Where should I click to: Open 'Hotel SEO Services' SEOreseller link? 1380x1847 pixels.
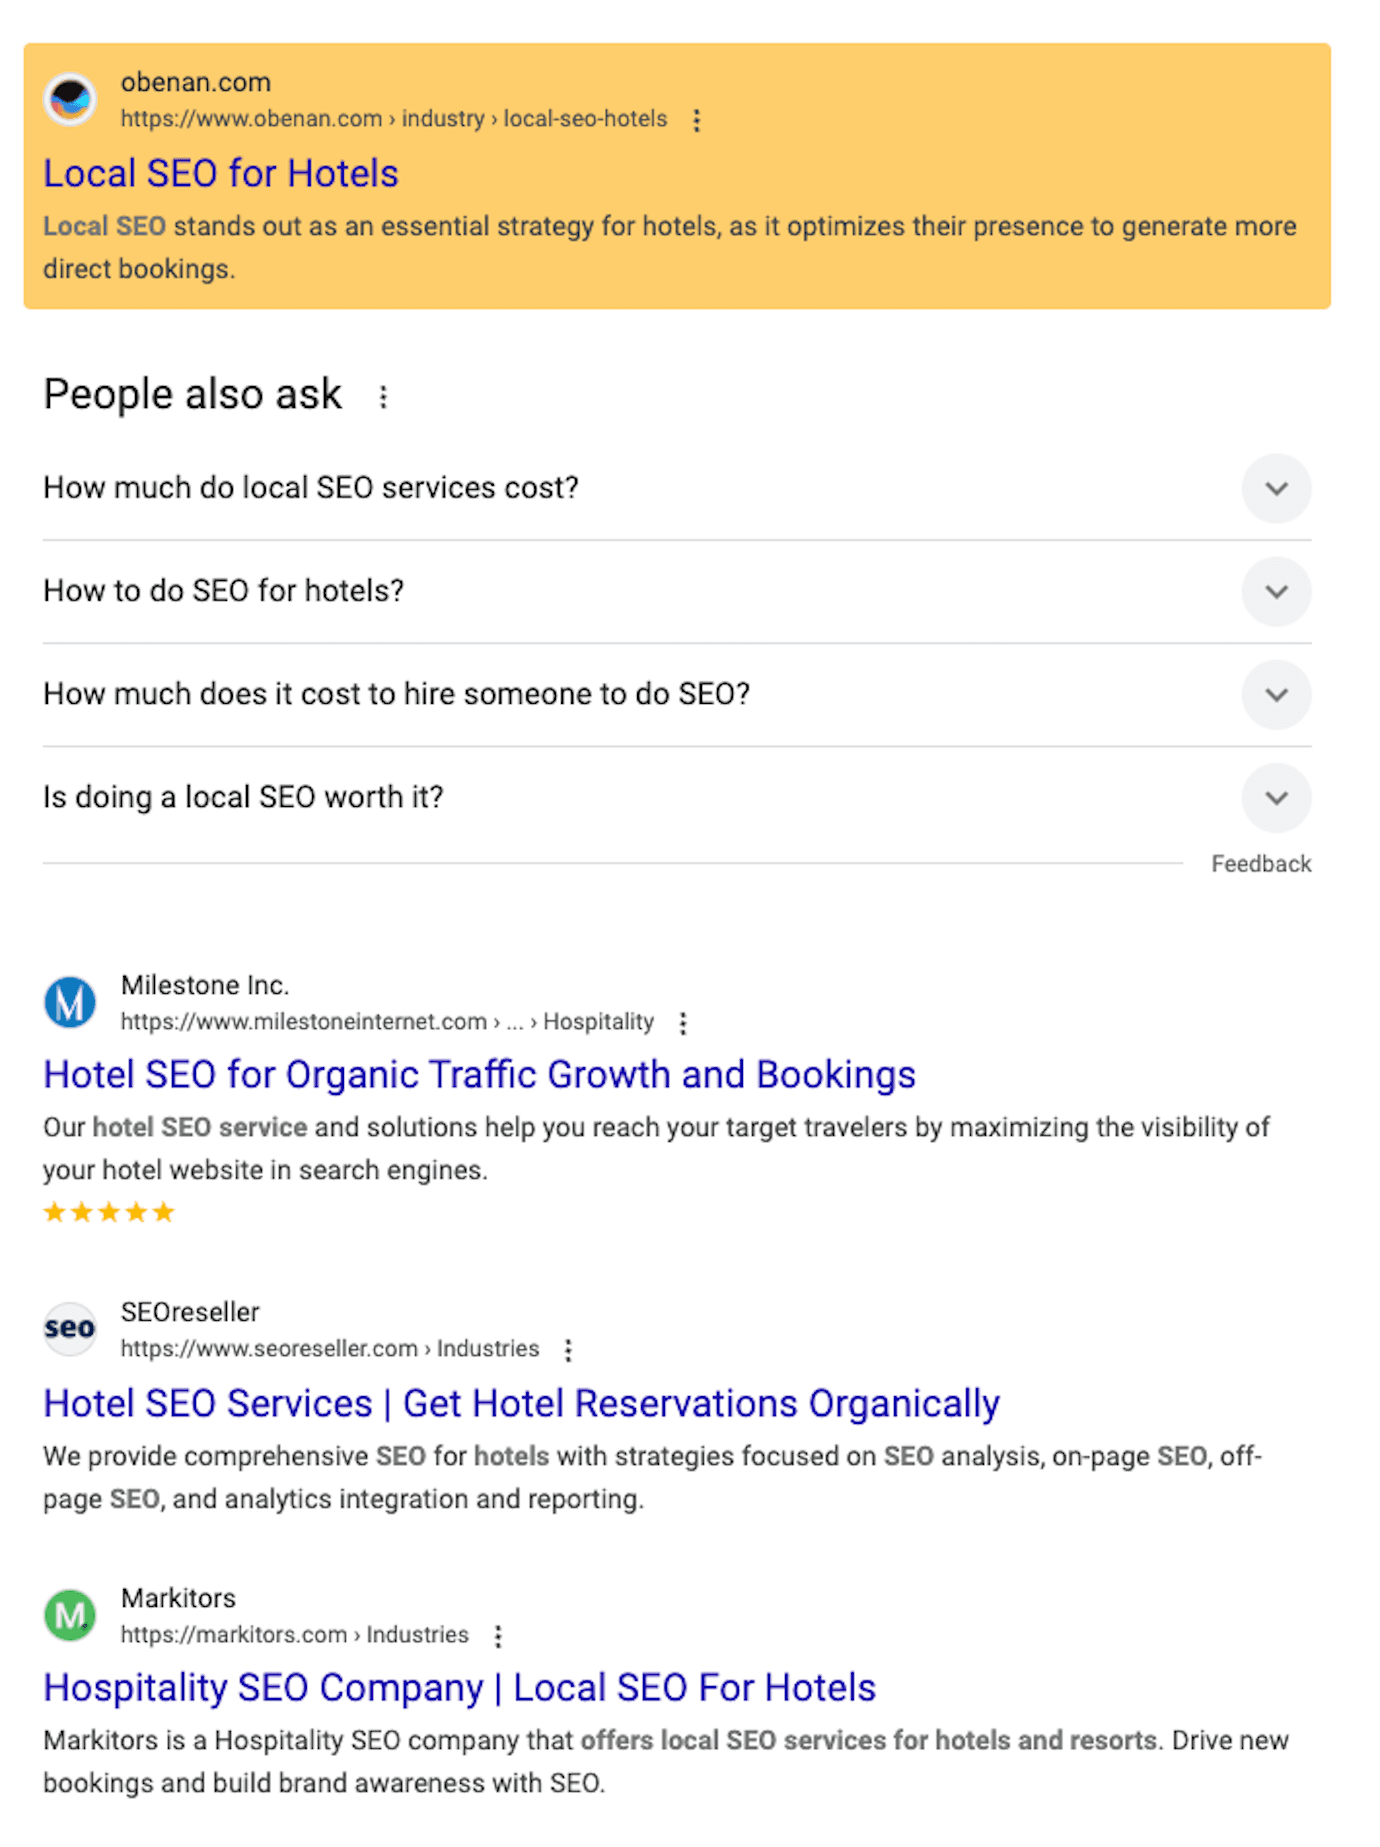pyautogui.click(x=521, y=1404)
